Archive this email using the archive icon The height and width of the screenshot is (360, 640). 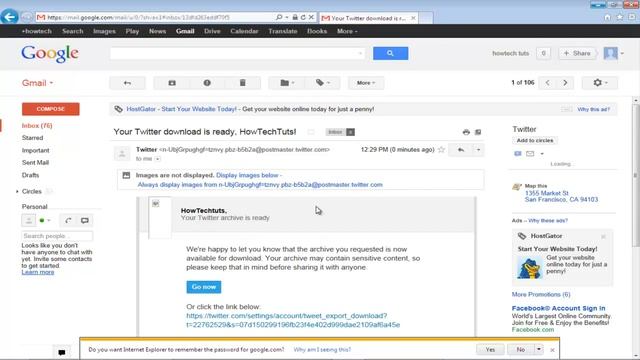172,83
